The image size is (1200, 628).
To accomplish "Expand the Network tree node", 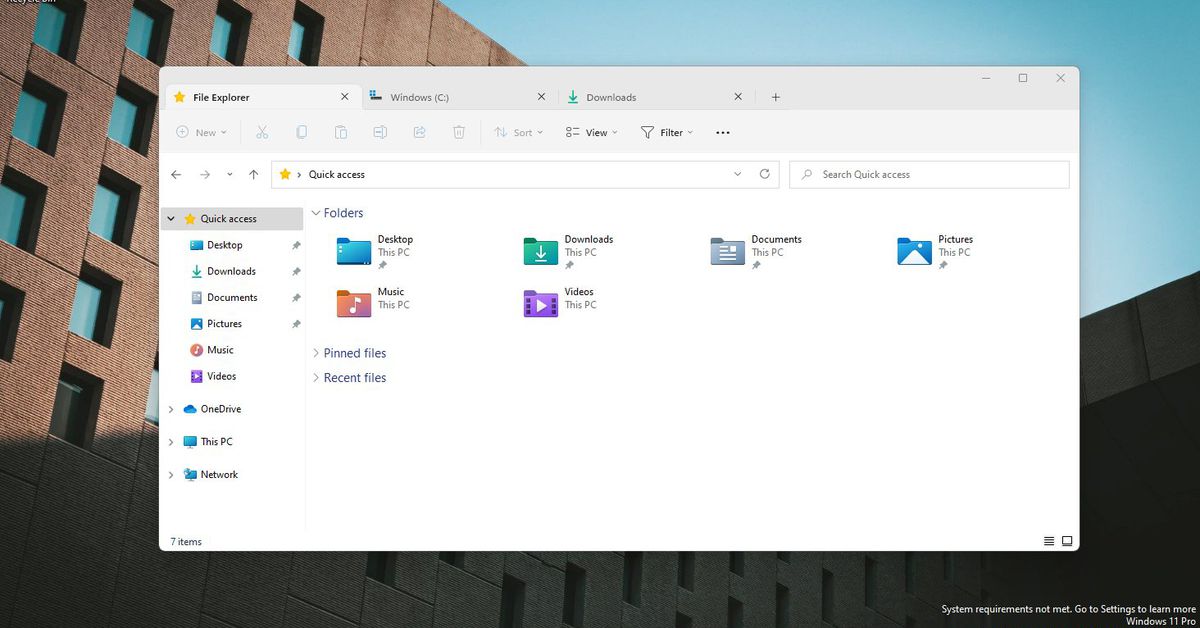I will (x=171, y=475).
